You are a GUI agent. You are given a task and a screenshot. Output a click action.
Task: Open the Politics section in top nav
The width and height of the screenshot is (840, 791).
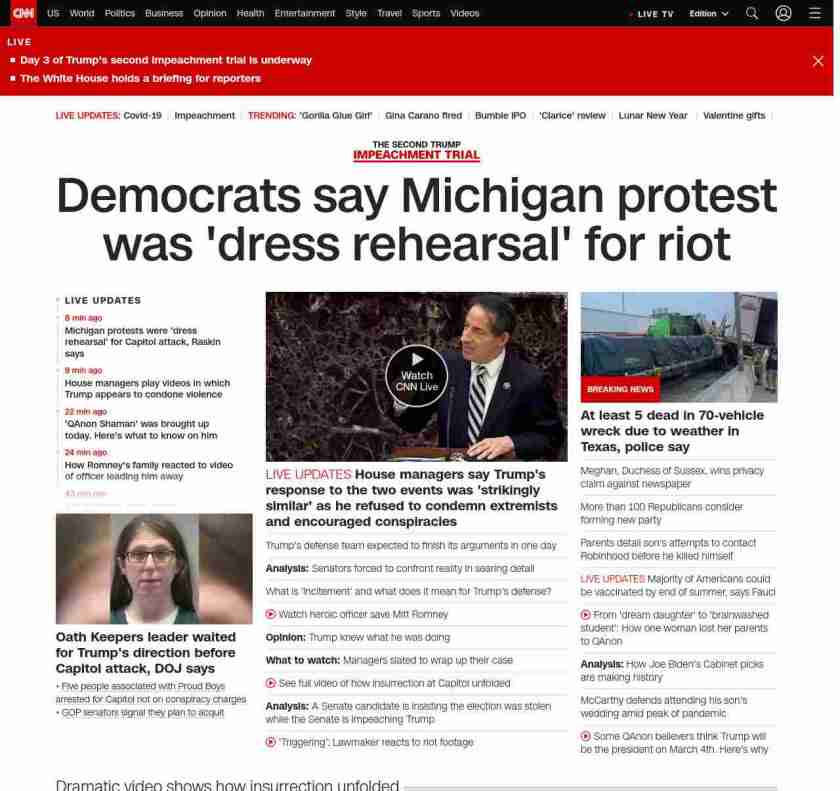[120, 13]
